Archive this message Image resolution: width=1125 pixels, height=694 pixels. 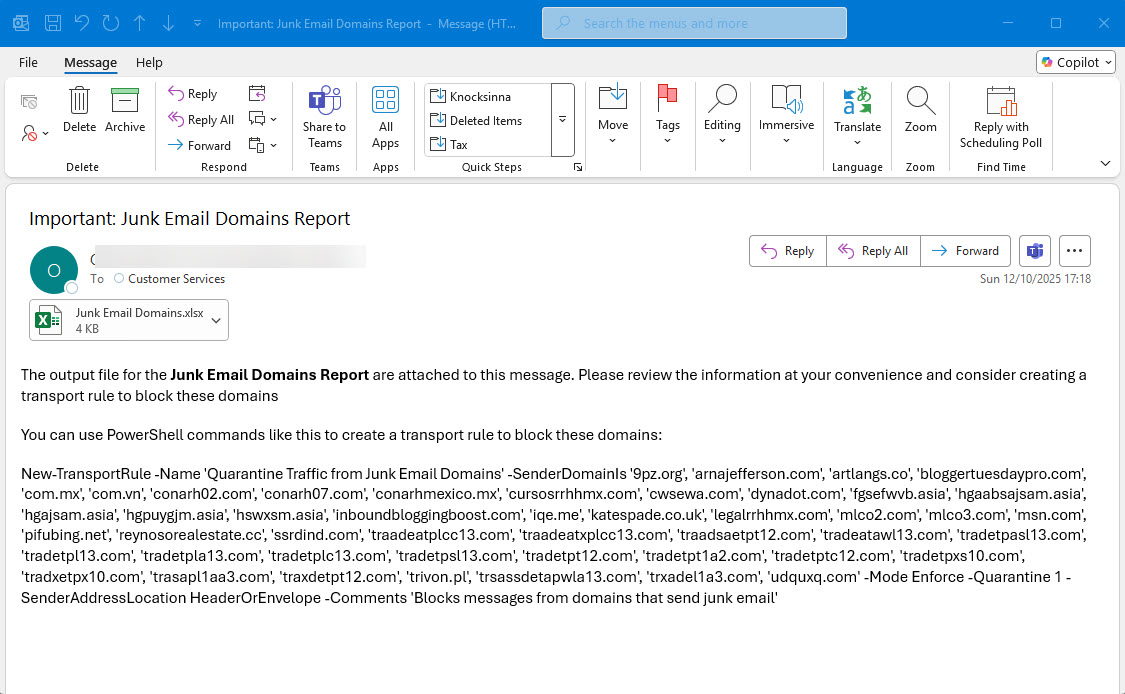coord(125,110)
